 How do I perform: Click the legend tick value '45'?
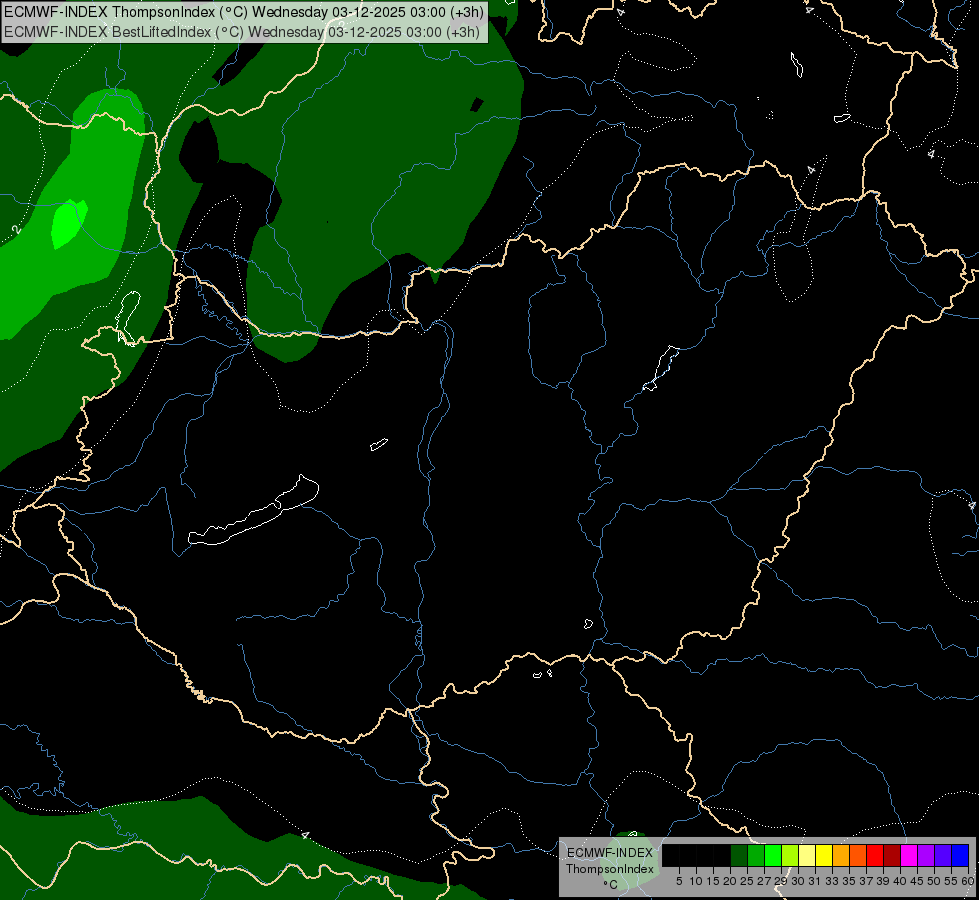tap(917, 881)
